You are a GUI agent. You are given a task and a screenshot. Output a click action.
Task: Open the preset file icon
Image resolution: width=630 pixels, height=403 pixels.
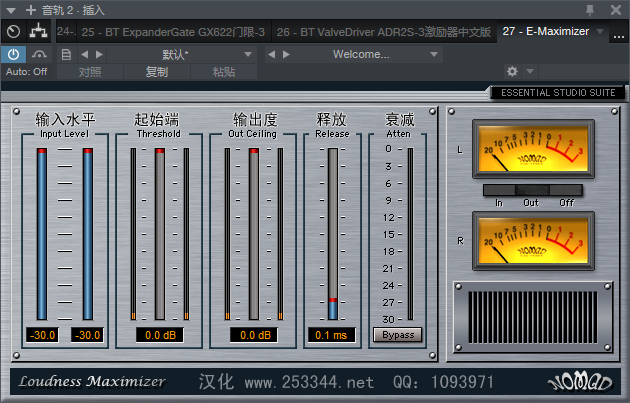66,53
